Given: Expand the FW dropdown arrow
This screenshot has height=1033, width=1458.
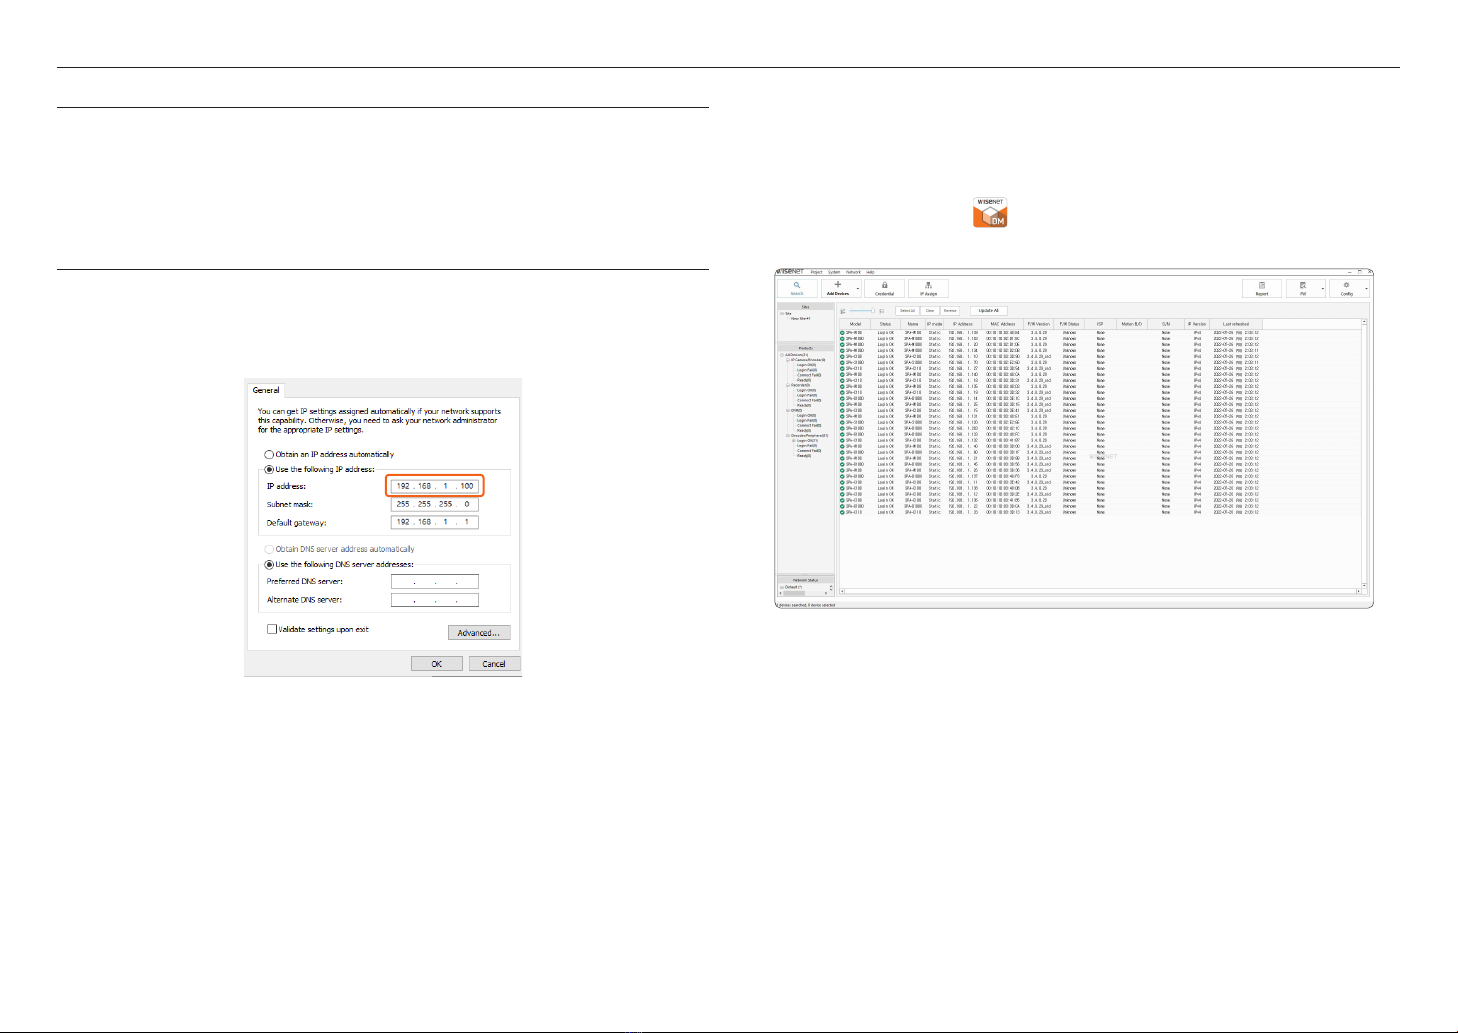Looking at the screenshot, I should 1323,289.
